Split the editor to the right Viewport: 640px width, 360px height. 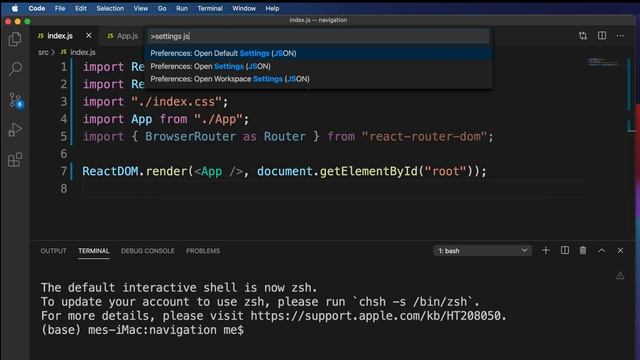[602, 36]
